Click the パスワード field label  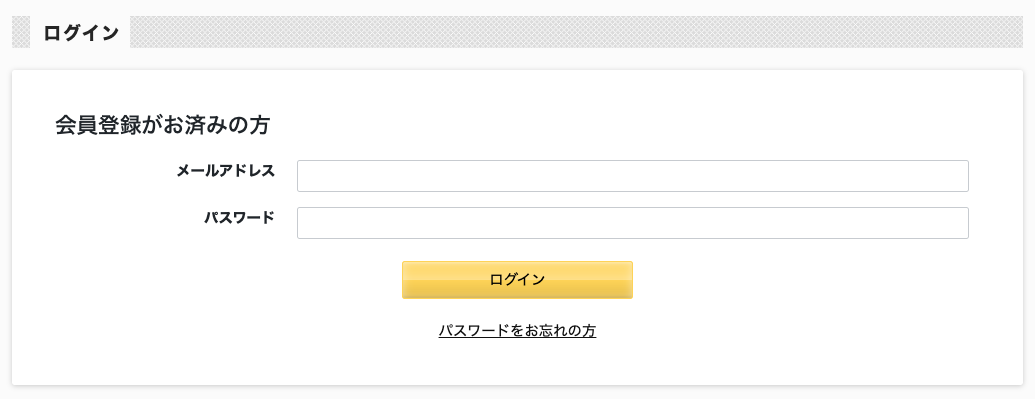click(239, 218)
